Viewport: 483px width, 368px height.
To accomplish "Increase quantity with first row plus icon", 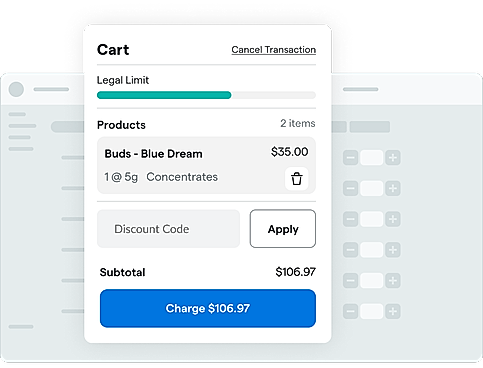I will [x=393, y=158].
